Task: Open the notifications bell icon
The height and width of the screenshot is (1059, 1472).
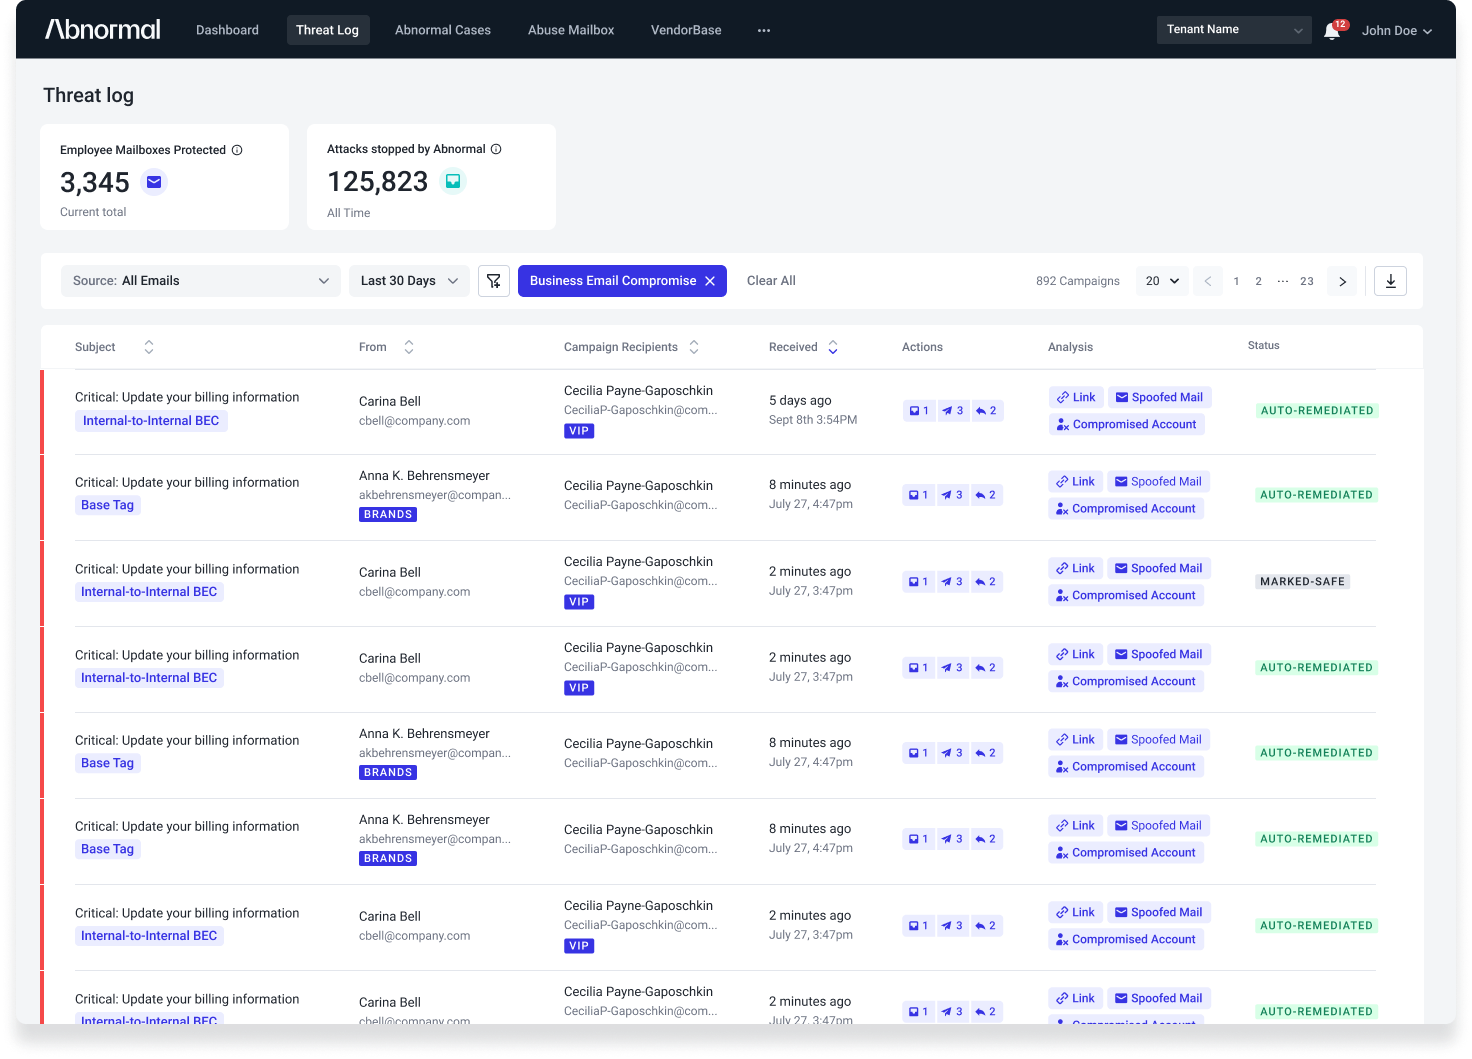Action: [x=1332, y=31]
